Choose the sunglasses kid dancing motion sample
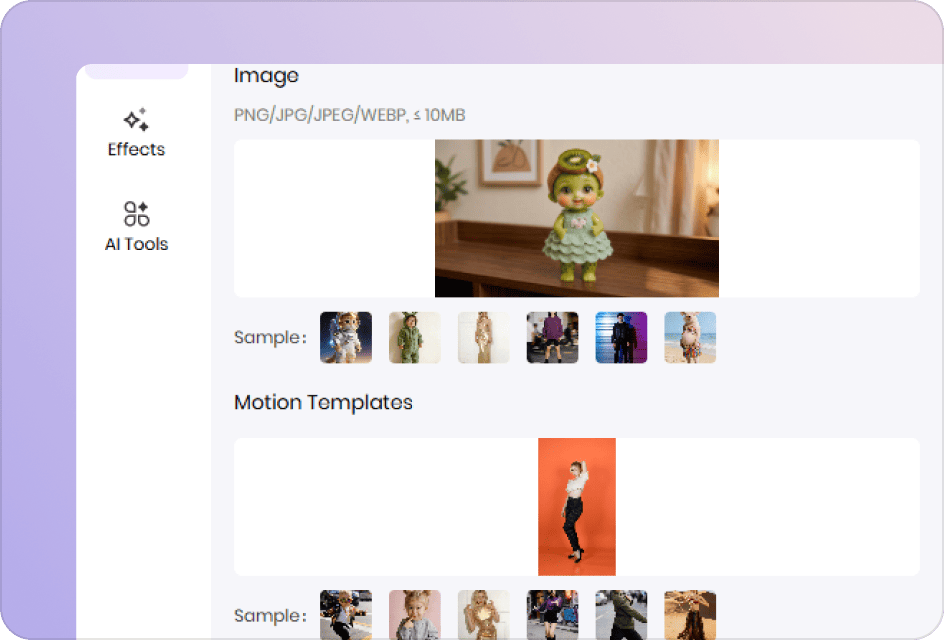 click(346, 614)
